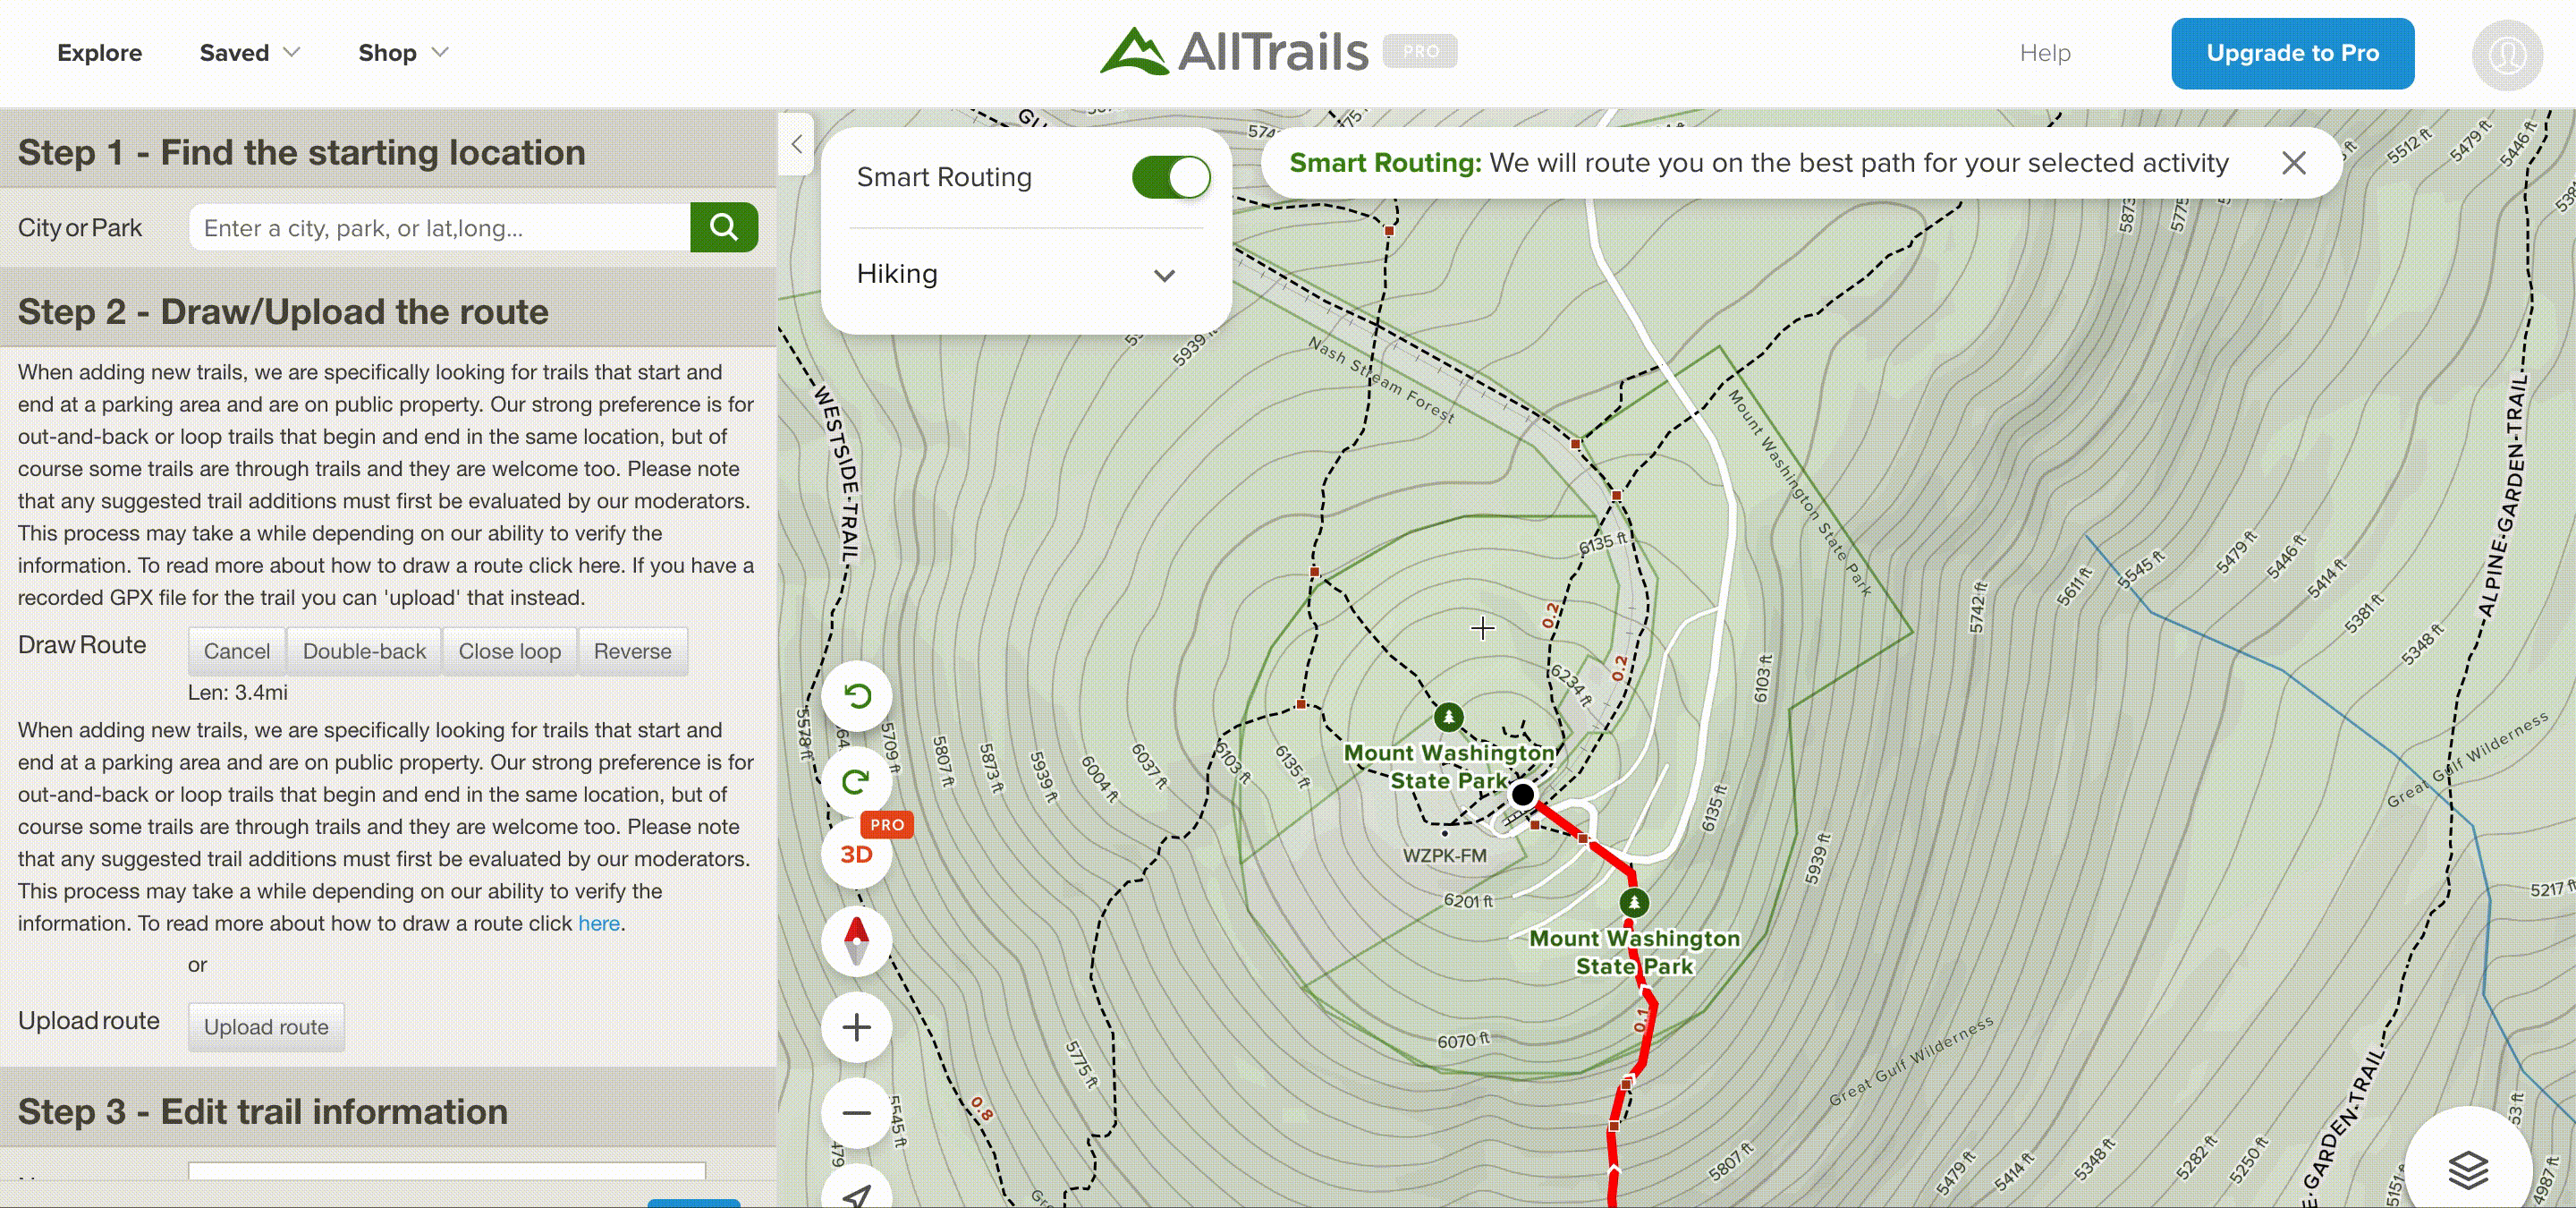Open the Help page
This screenshot has width=2576, height=1208.
click(2045, 53)
